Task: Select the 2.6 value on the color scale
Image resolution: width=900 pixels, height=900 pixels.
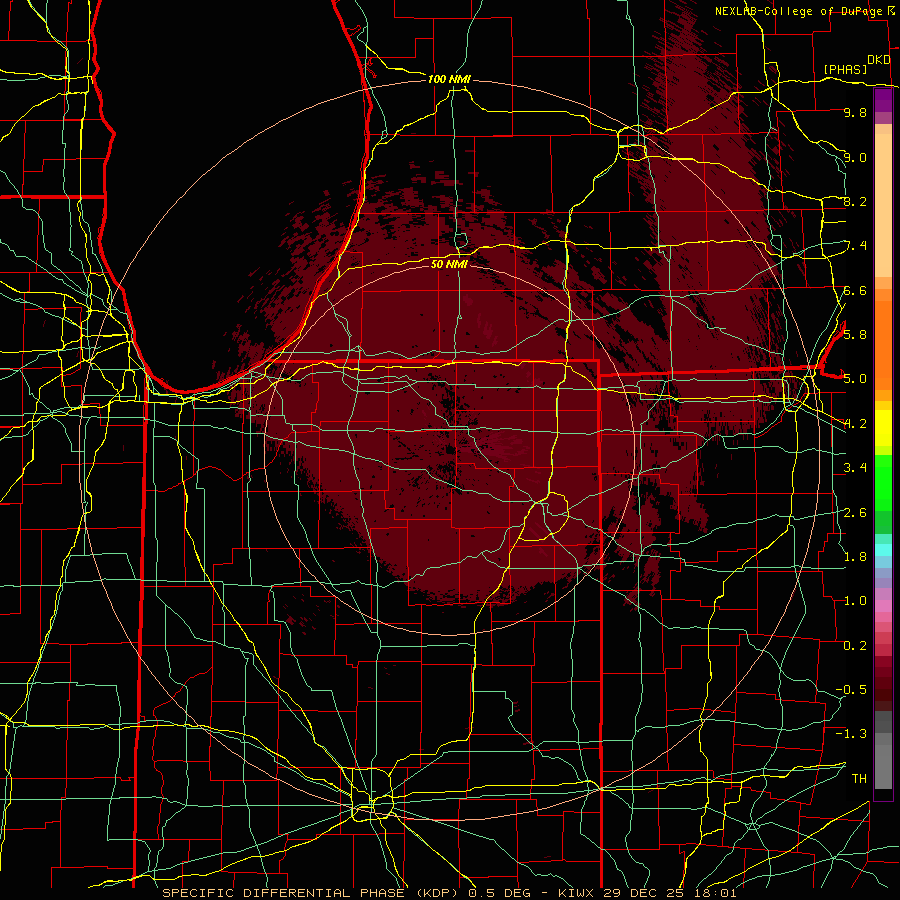Action: coord(855,512)
